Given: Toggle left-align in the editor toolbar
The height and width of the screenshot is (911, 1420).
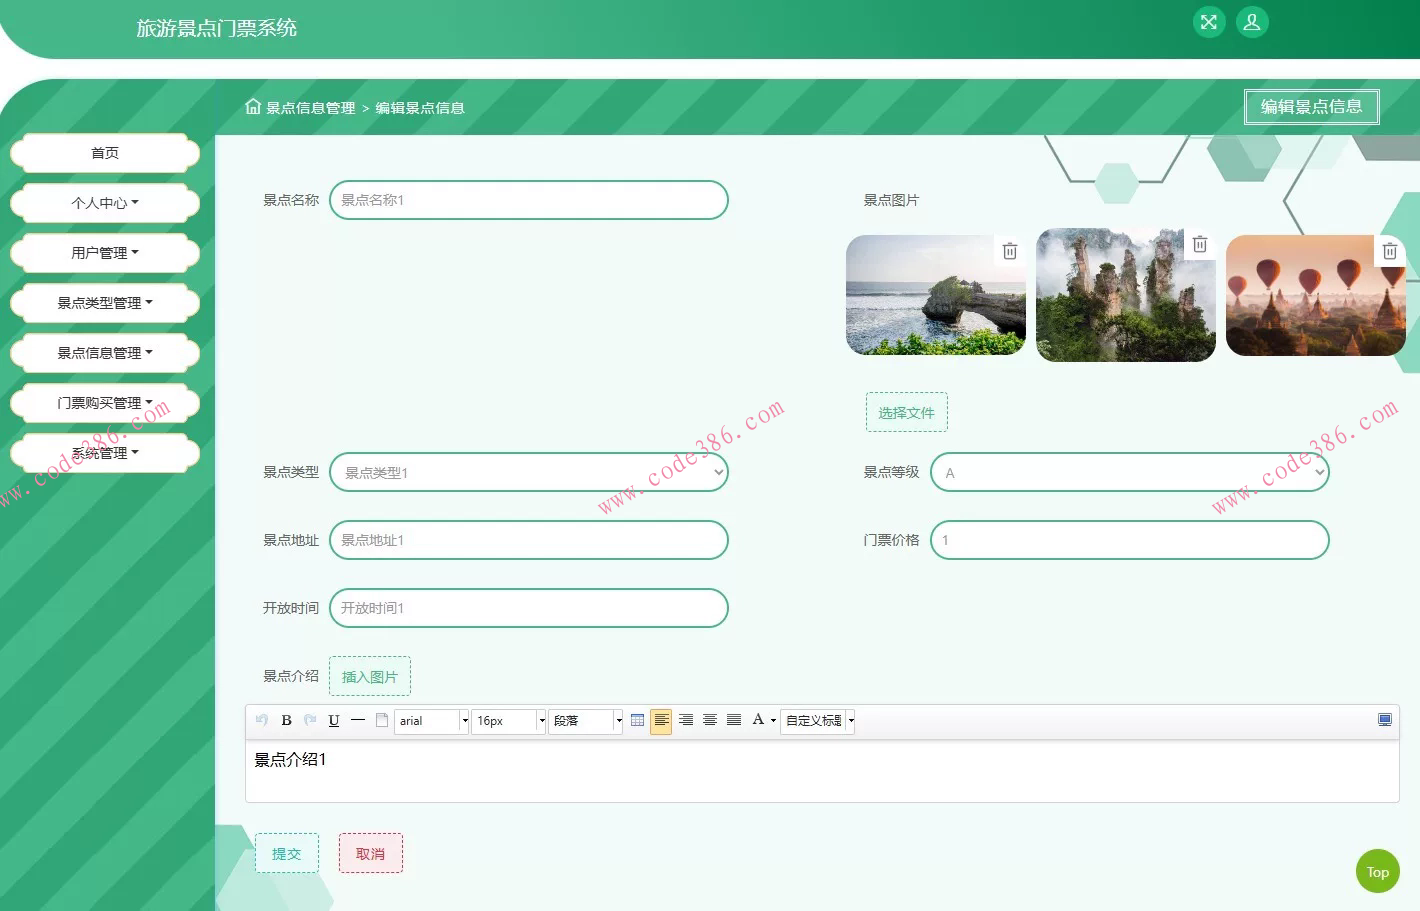Looking at the screenshot, I should [x=661, y=720].
